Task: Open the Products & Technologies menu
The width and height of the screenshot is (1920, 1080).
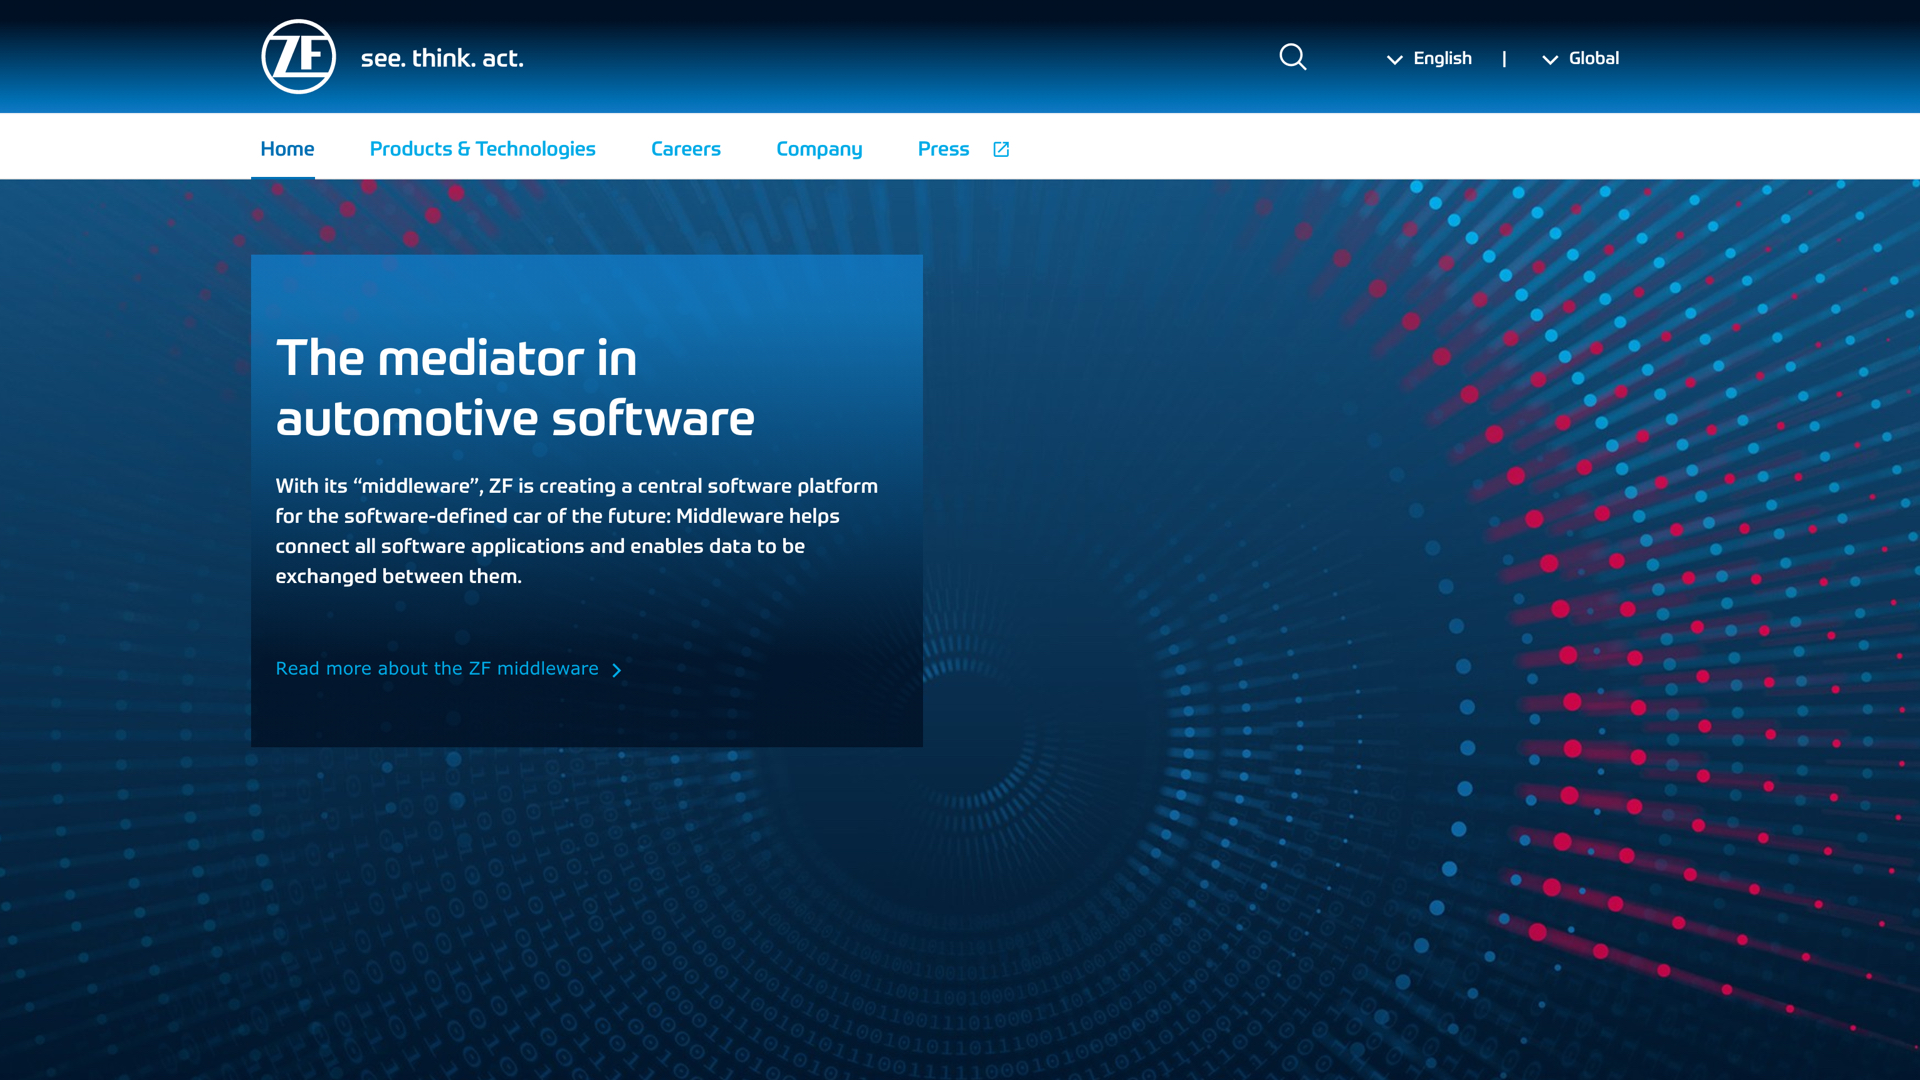Action: [482, 149]
